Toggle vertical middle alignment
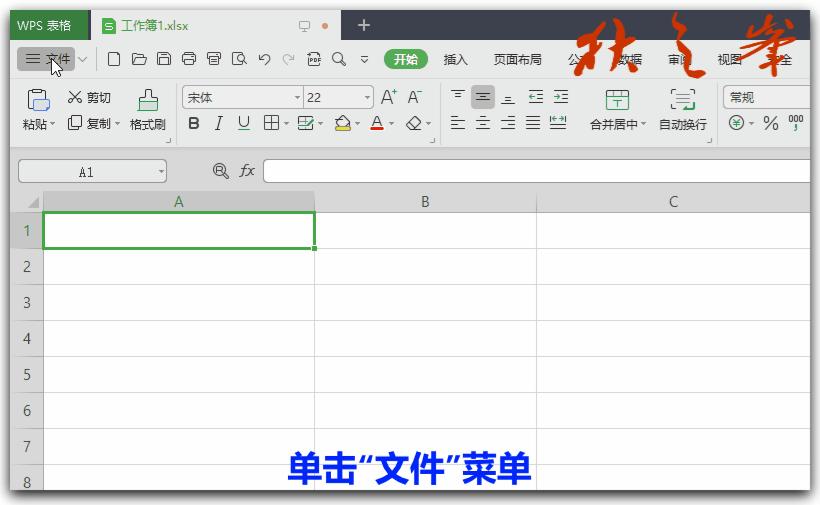The height and width of the screenshot is (505, 820). click(x=483, y=97)
